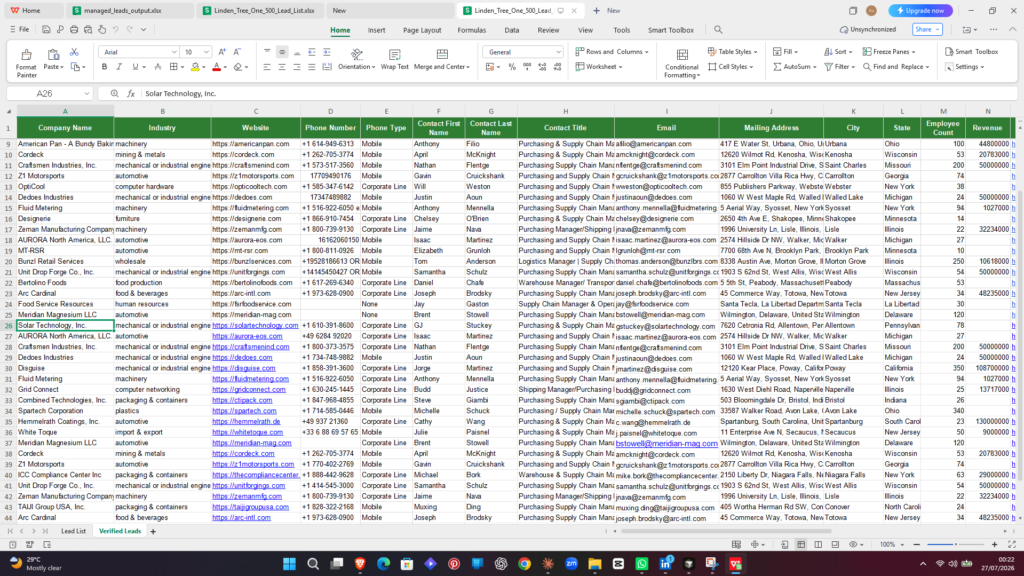The width and height of the screenshot is (1024, 576).
Task: Expand the Rows and Columns menu
Action: point(612,52)
